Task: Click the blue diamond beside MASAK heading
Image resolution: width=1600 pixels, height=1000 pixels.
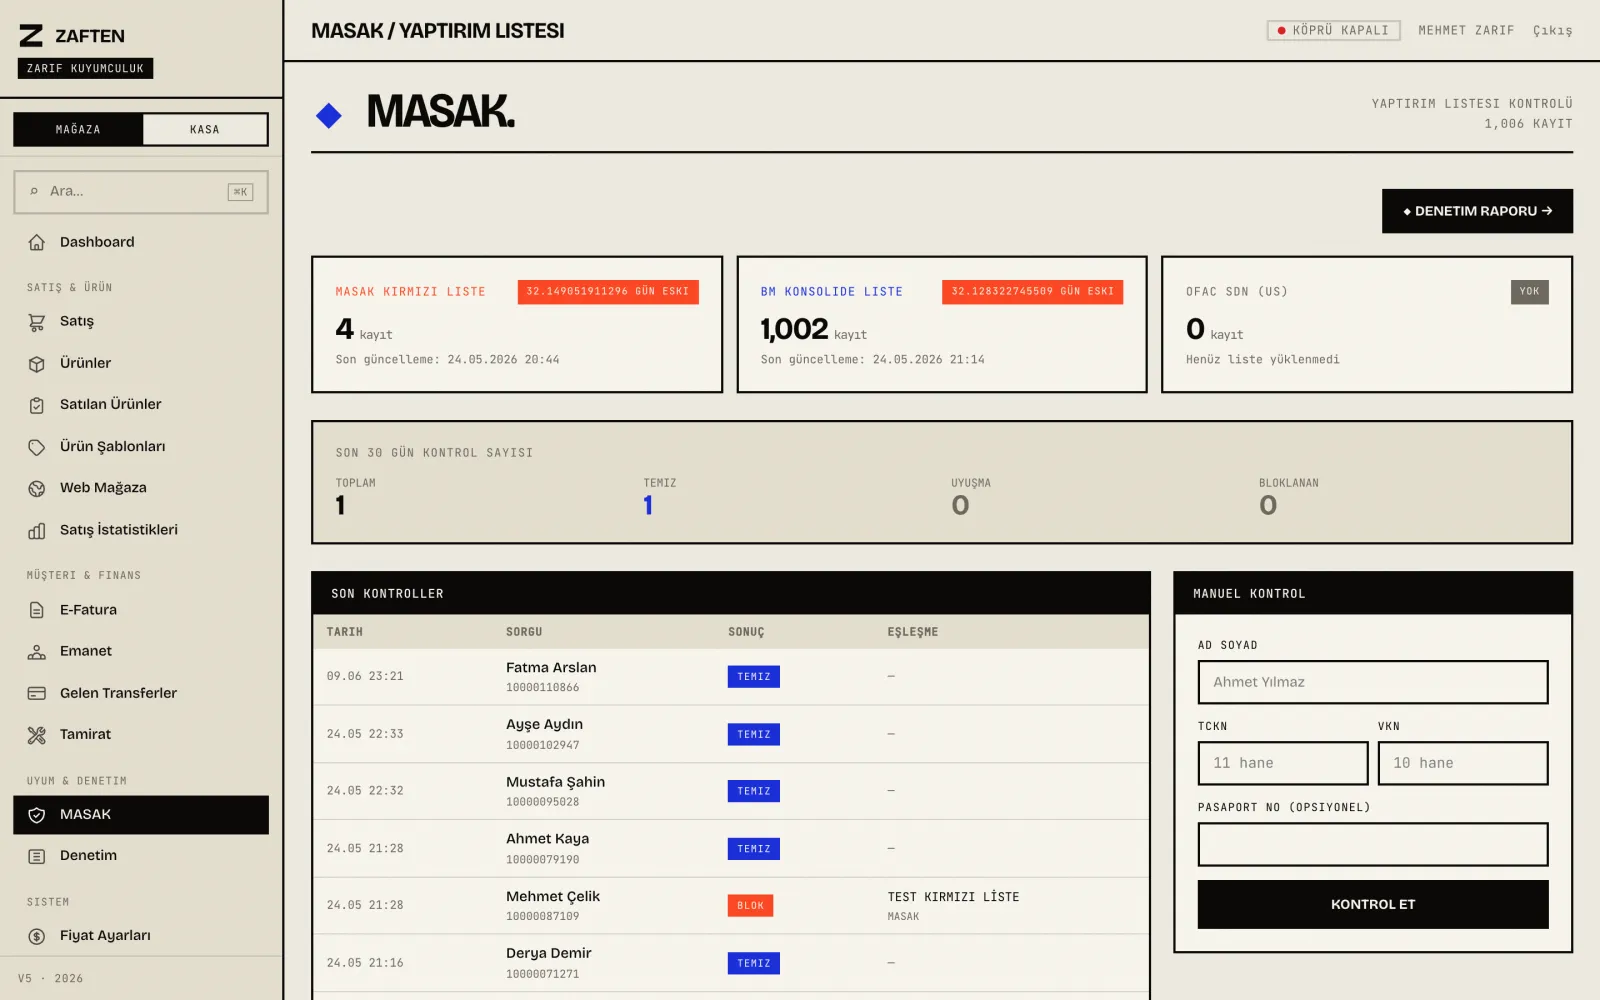Action: [329, 116]
